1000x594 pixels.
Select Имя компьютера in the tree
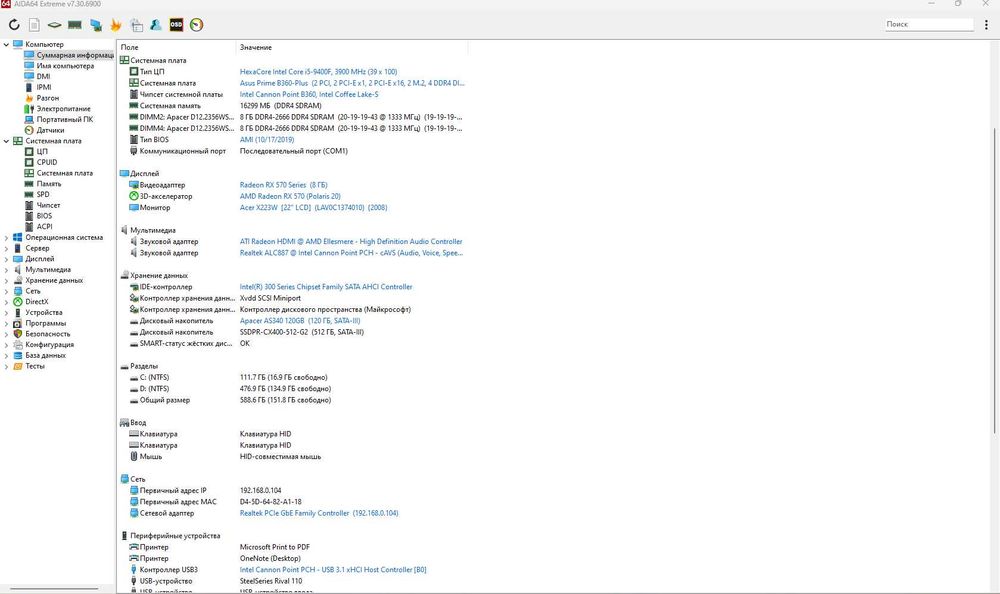click(59, 66)
